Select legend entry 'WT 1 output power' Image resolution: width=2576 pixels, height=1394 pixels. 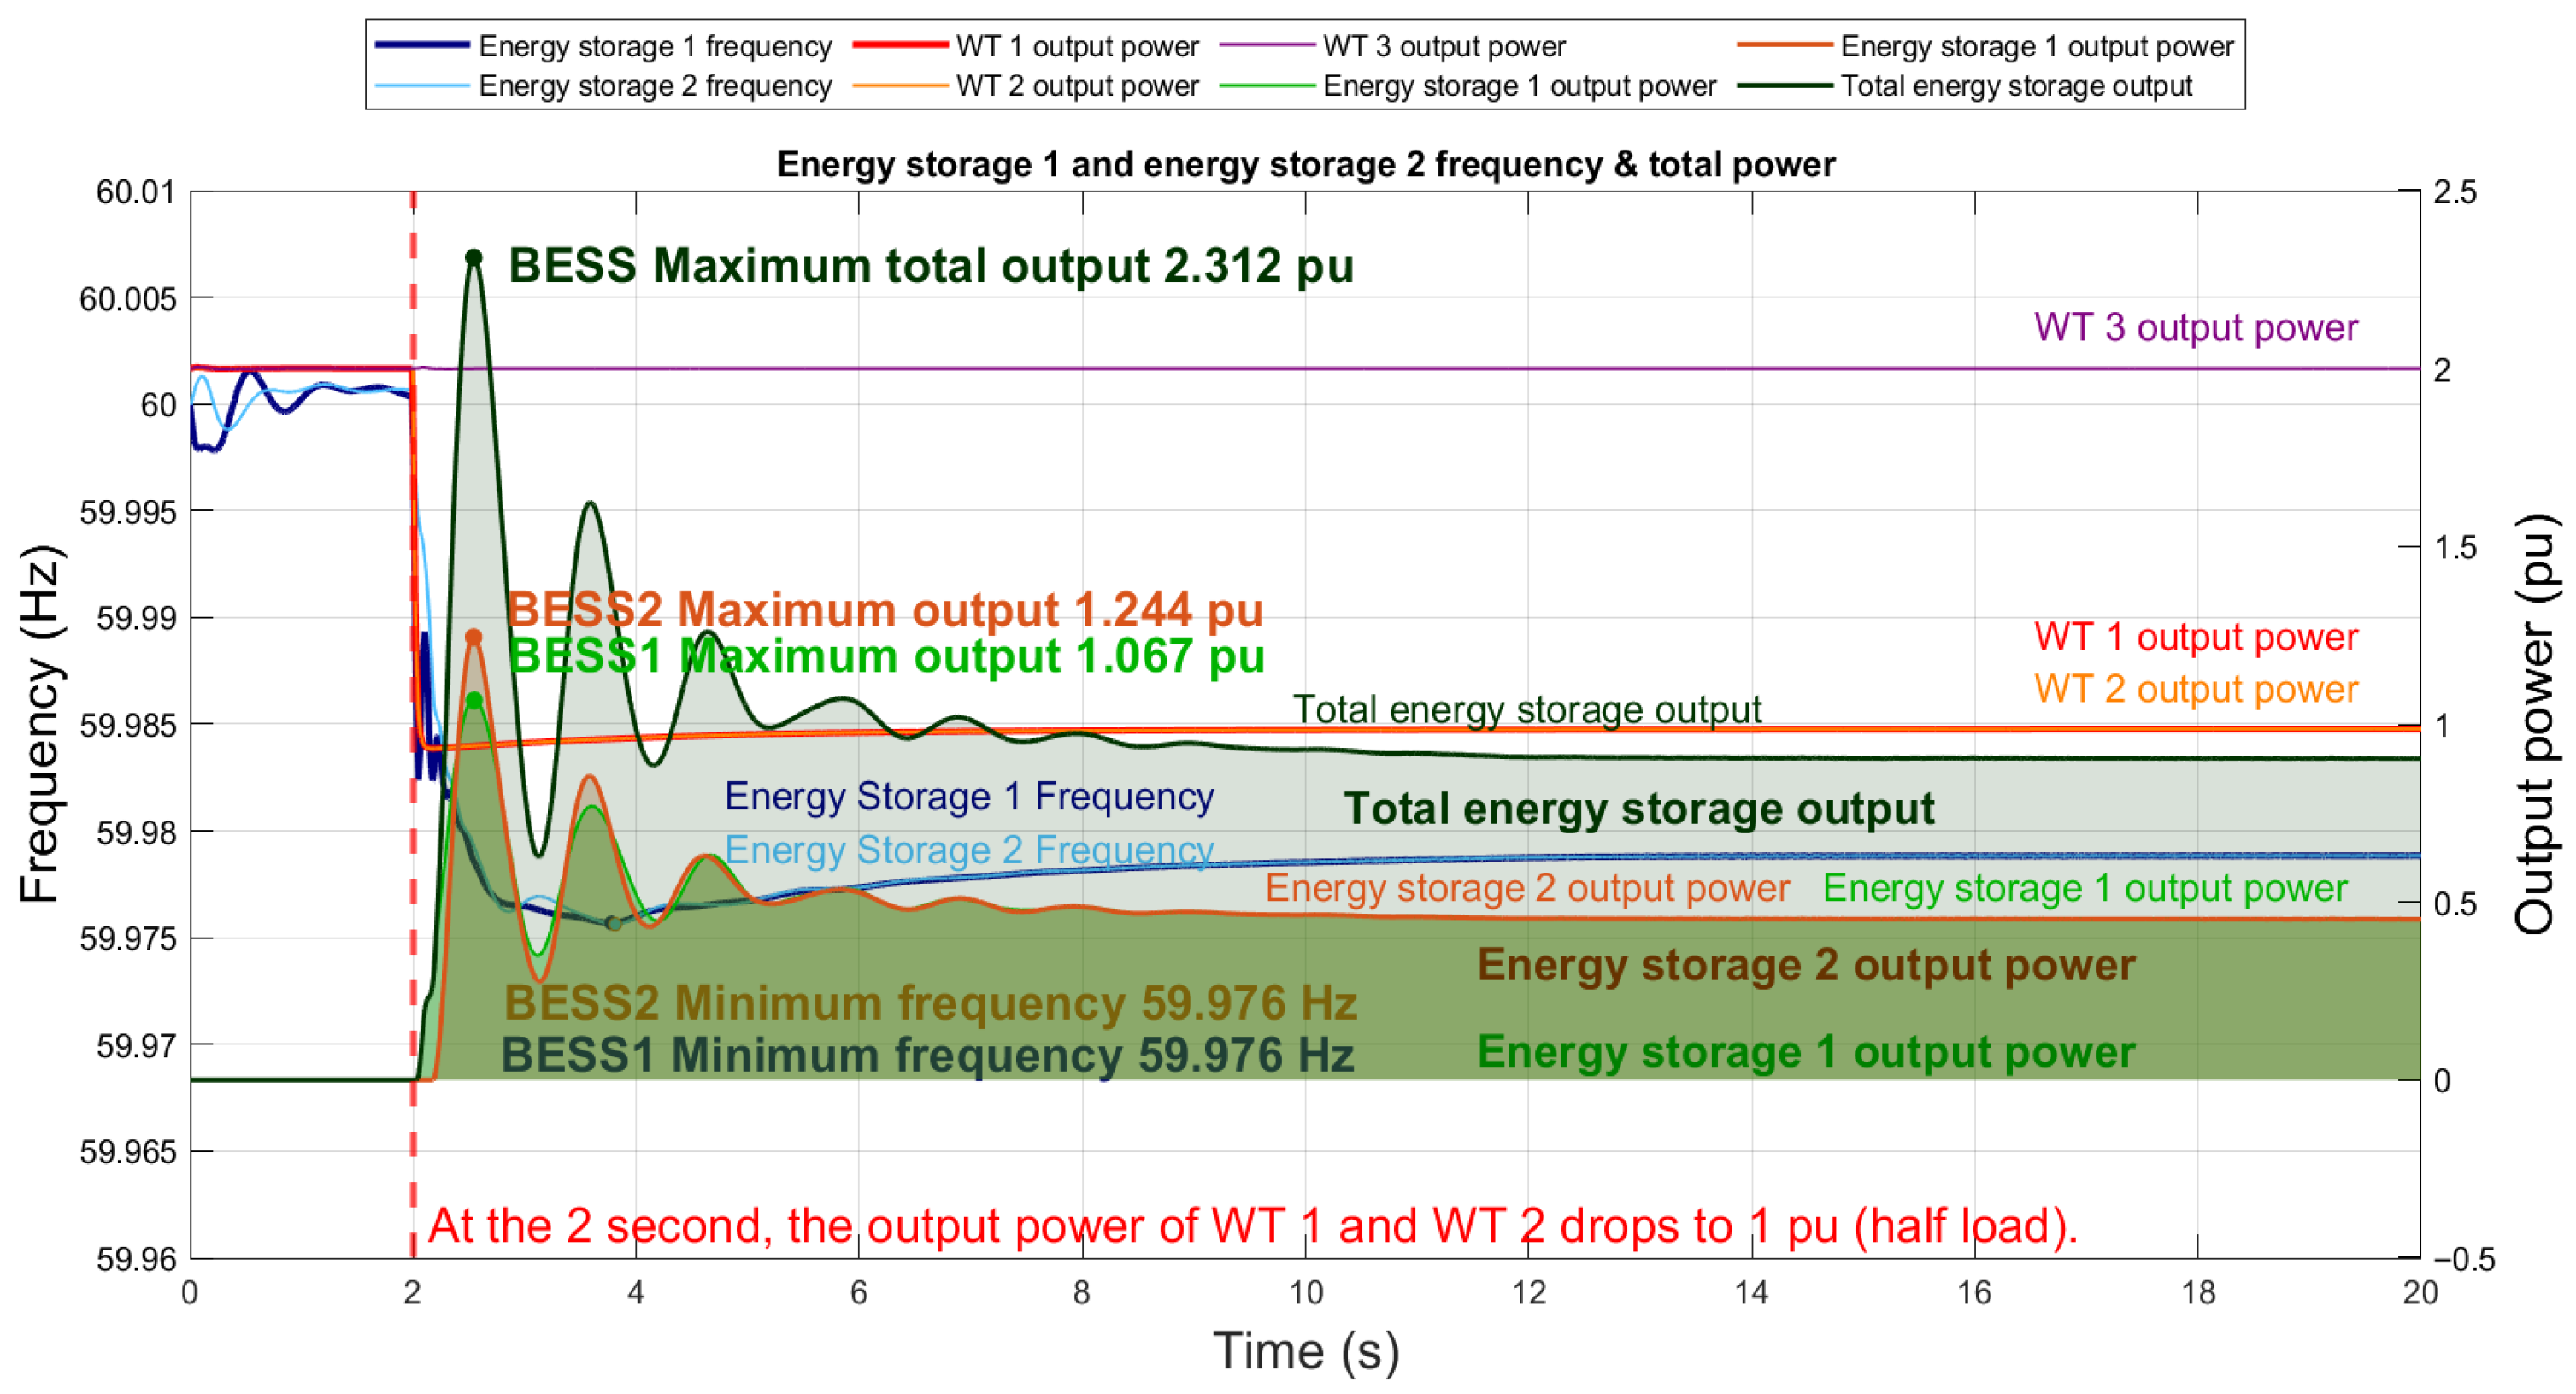pos(1077,46)
